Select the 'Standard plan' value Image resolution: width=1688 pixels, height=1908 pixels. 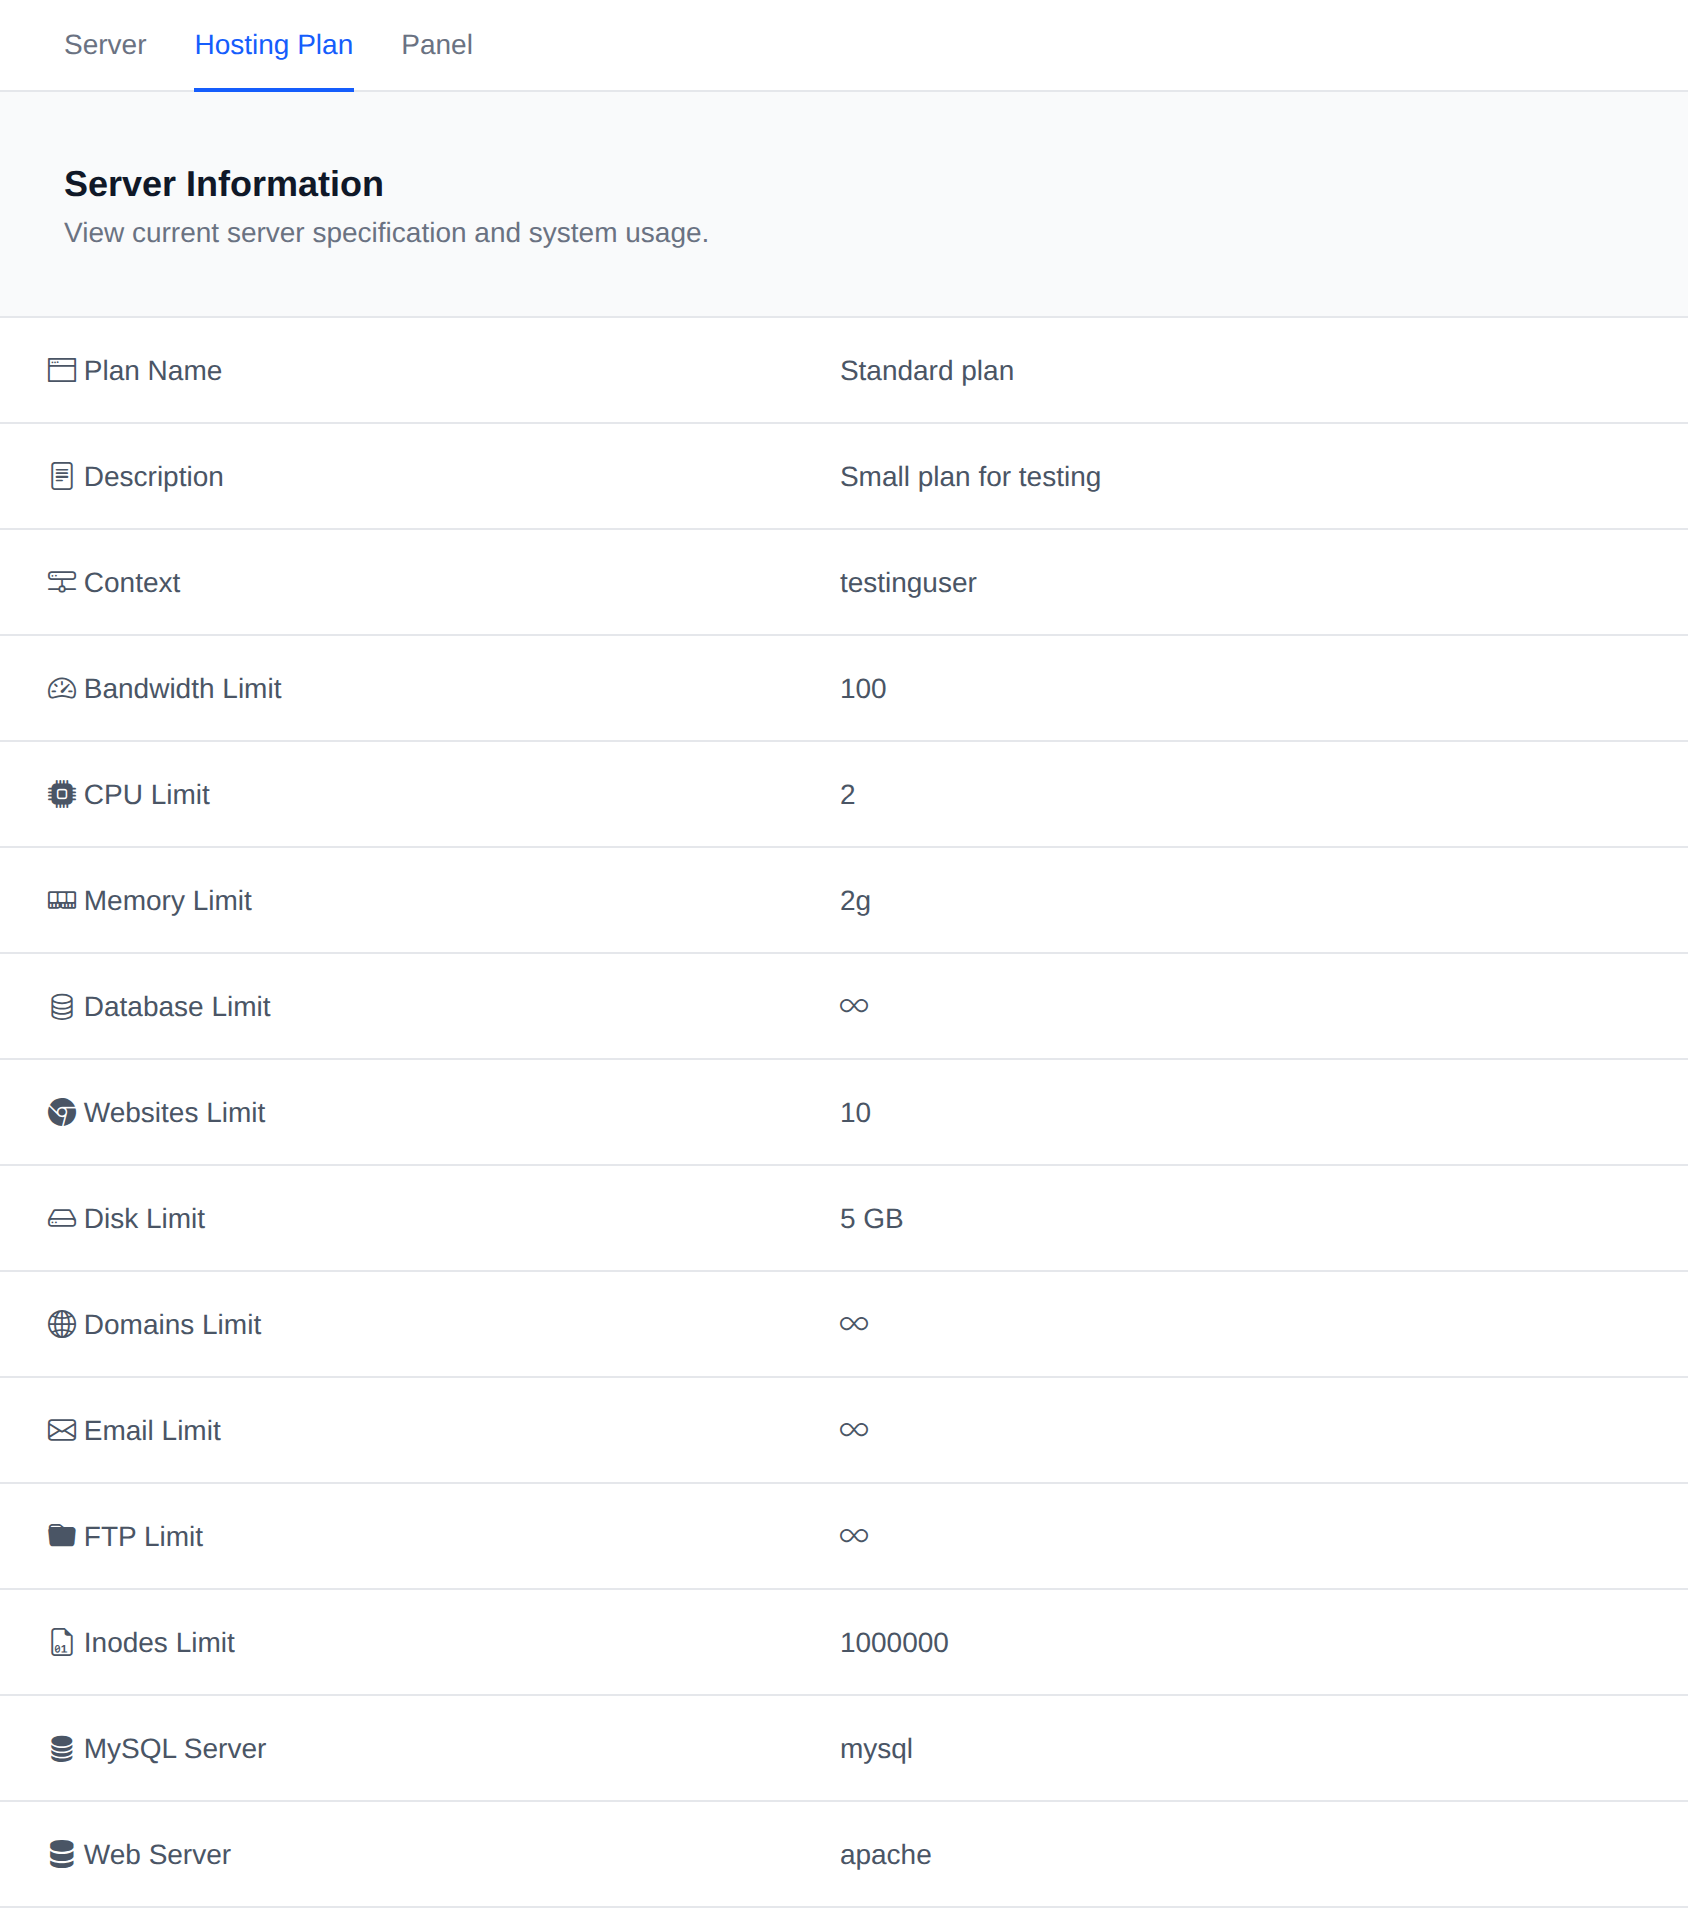(927, 371)
